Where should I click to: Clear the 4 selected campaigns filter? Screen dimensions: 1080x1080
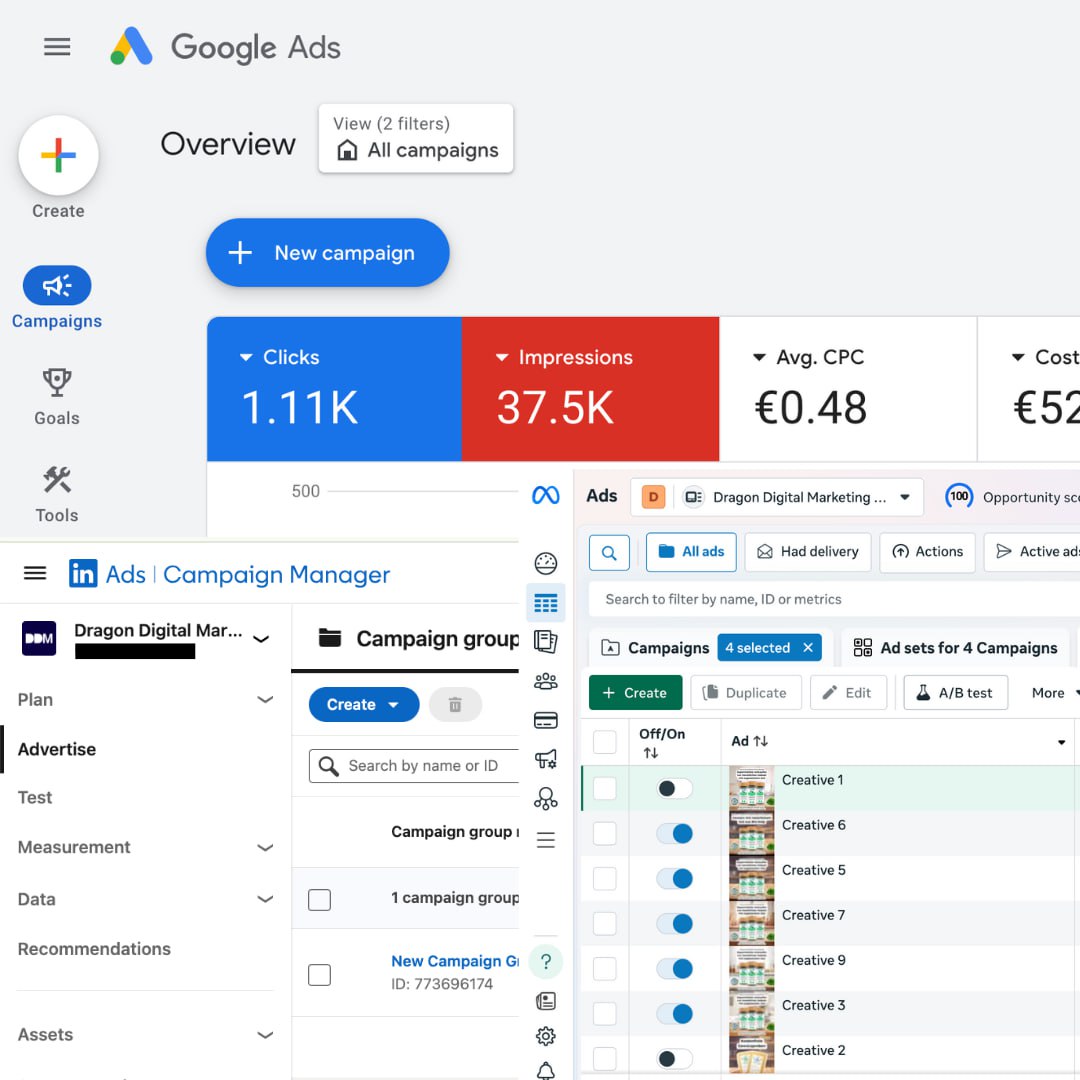tap(808, 648)
